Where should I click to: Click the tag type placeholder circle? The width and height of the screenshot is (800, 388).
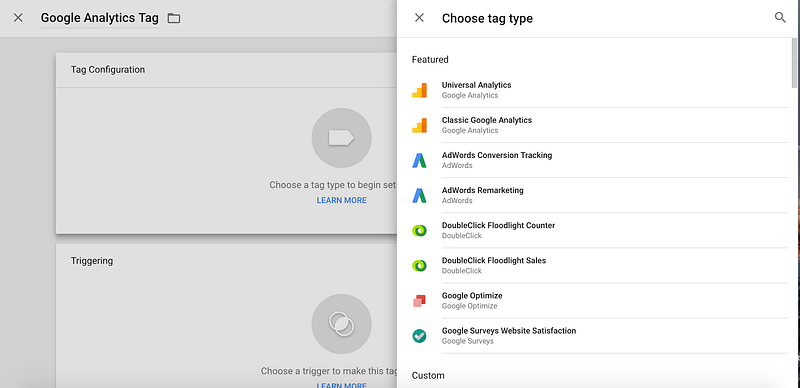tap(341, 138)
